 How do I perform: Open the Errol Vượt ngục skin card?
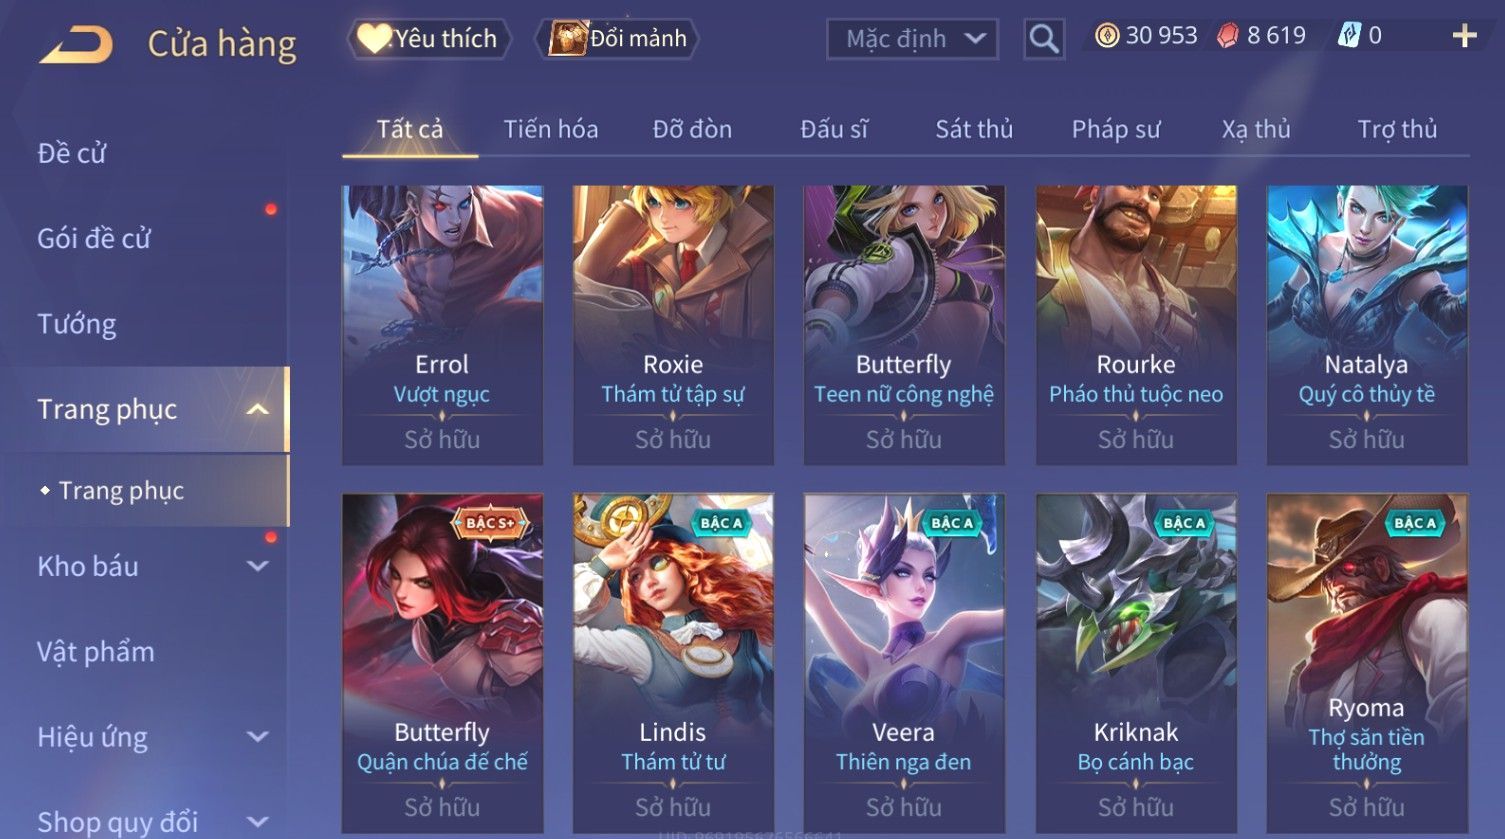tap(442, 325)
